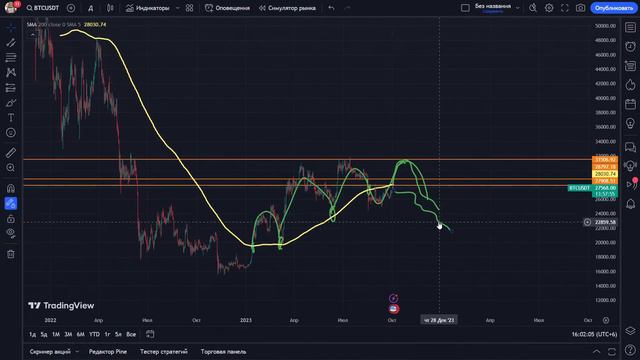Maximize the bottom panel

611,351
